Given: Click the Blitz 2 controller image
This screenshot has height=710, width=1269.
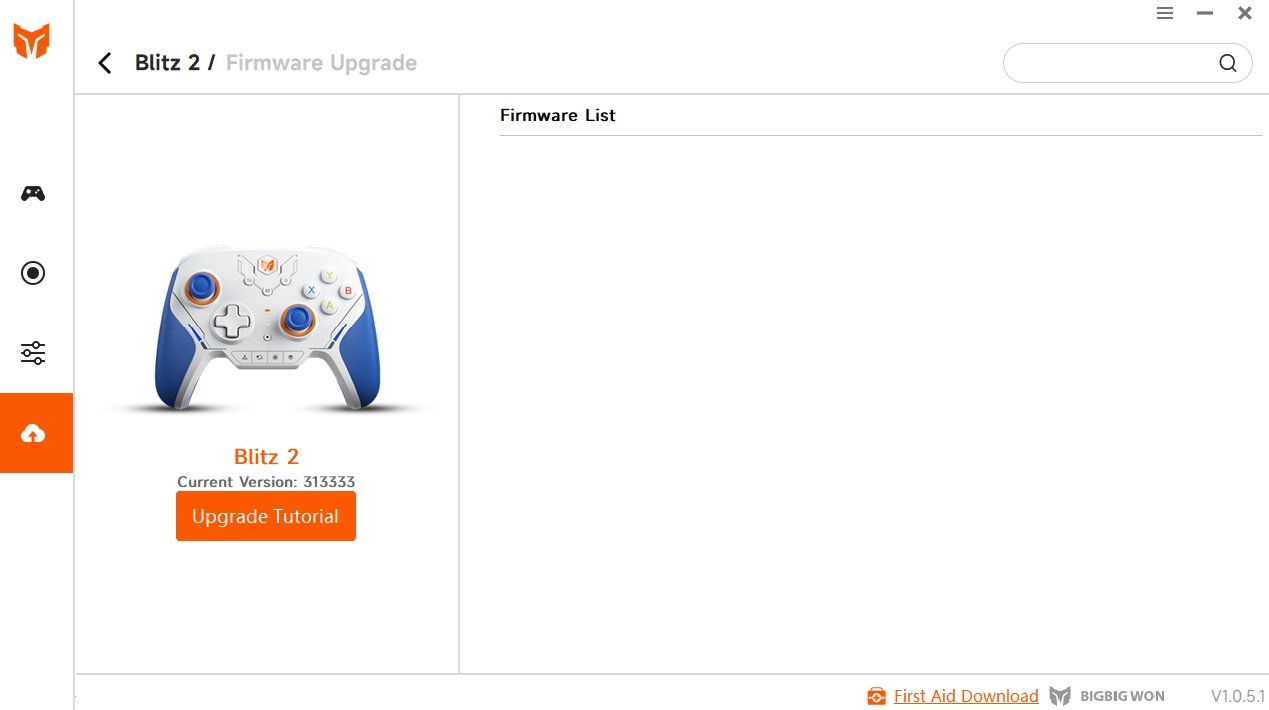Looking at the screenshot, I should coord(267,328).
